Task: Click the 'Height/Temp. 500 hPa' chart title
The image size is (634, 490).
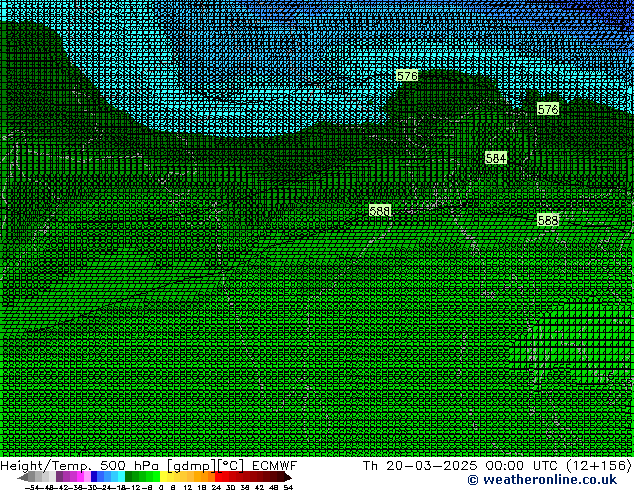Action: point(79,466)
